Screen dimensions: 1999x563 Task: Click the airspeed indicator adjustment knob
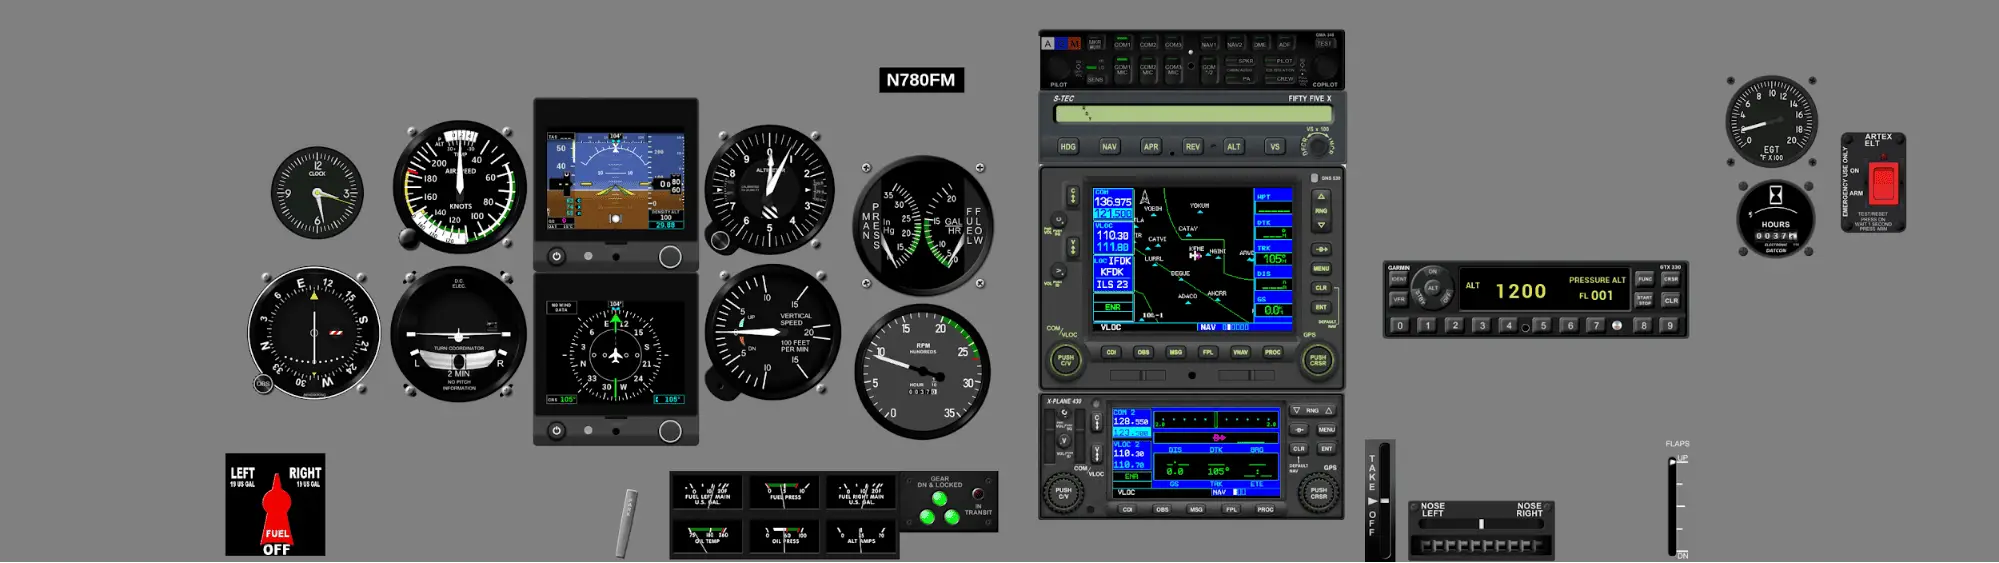[x=408, y=239]
